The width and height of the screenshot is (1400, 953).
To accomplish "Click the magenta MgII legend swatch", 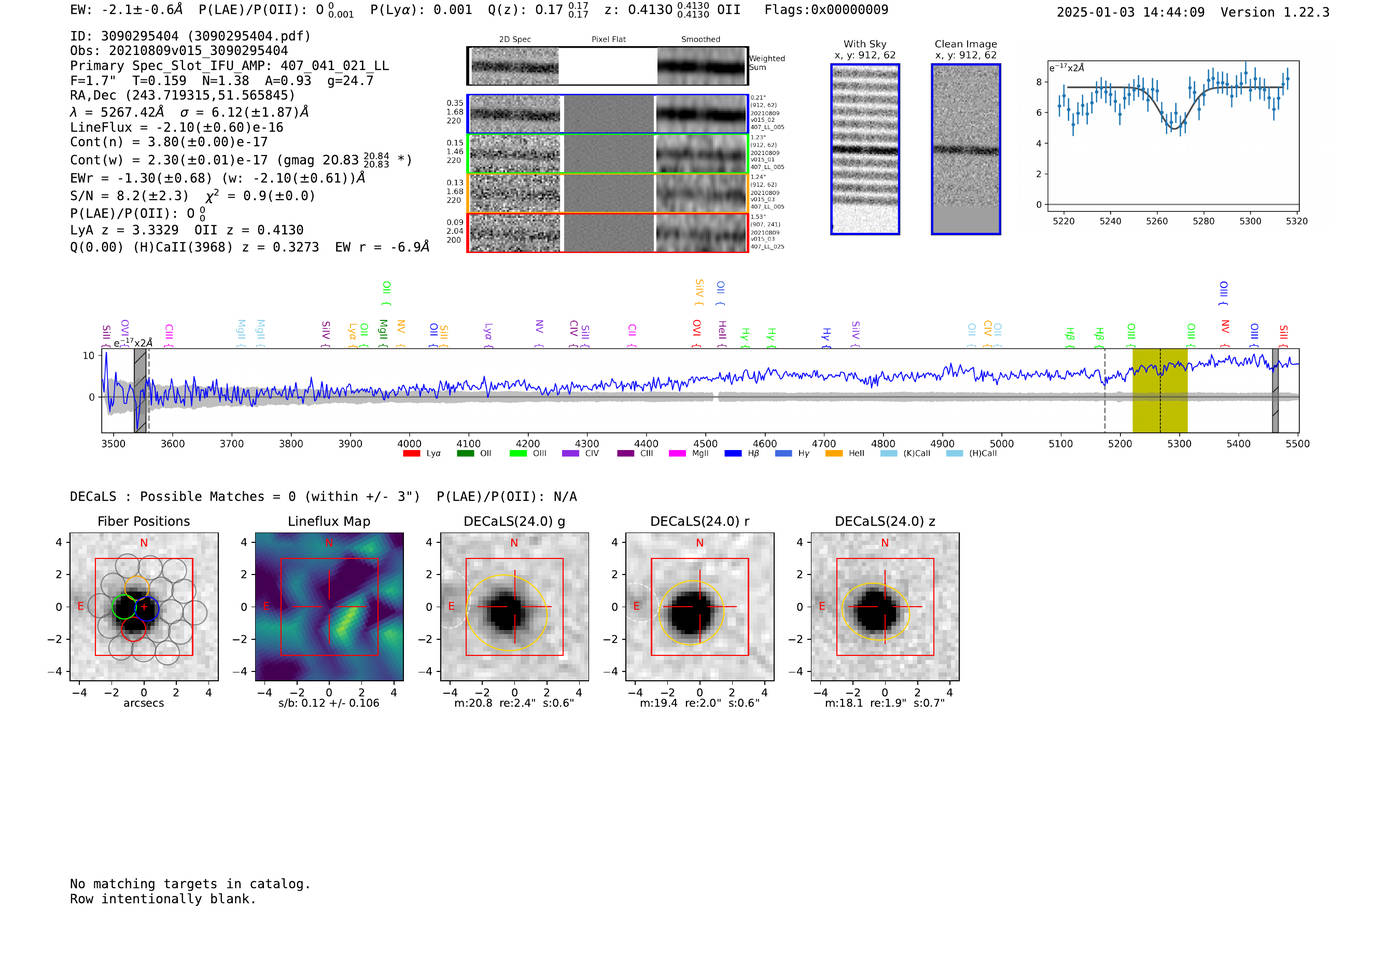I will click(x=677, y=453).
